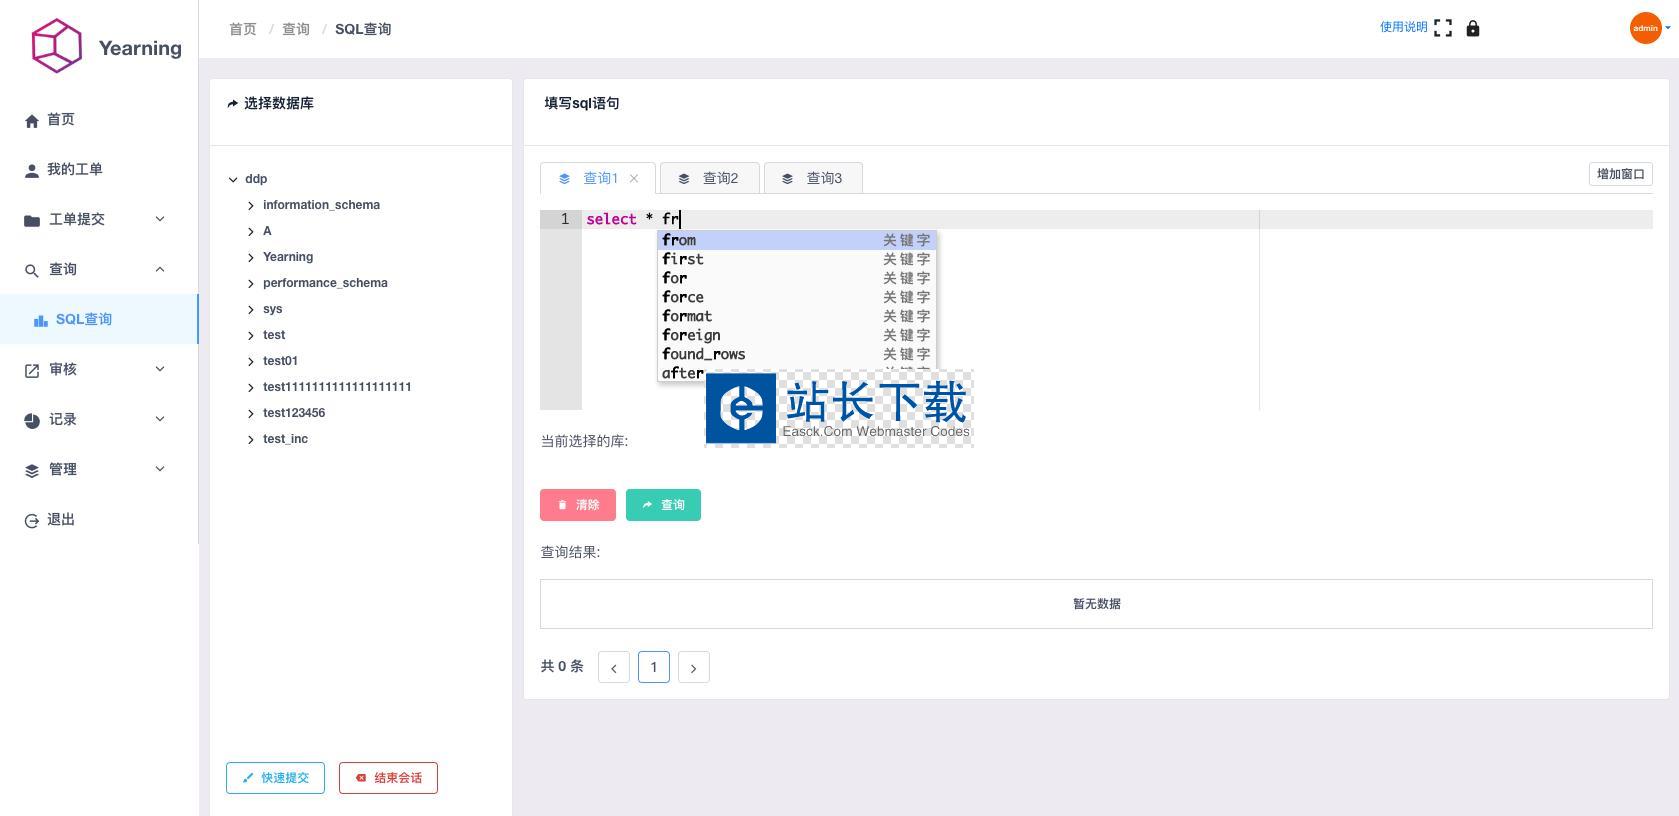Choose 'foreign' autocomplete suggestion
1679x816 pixels.
pos(797,335)
